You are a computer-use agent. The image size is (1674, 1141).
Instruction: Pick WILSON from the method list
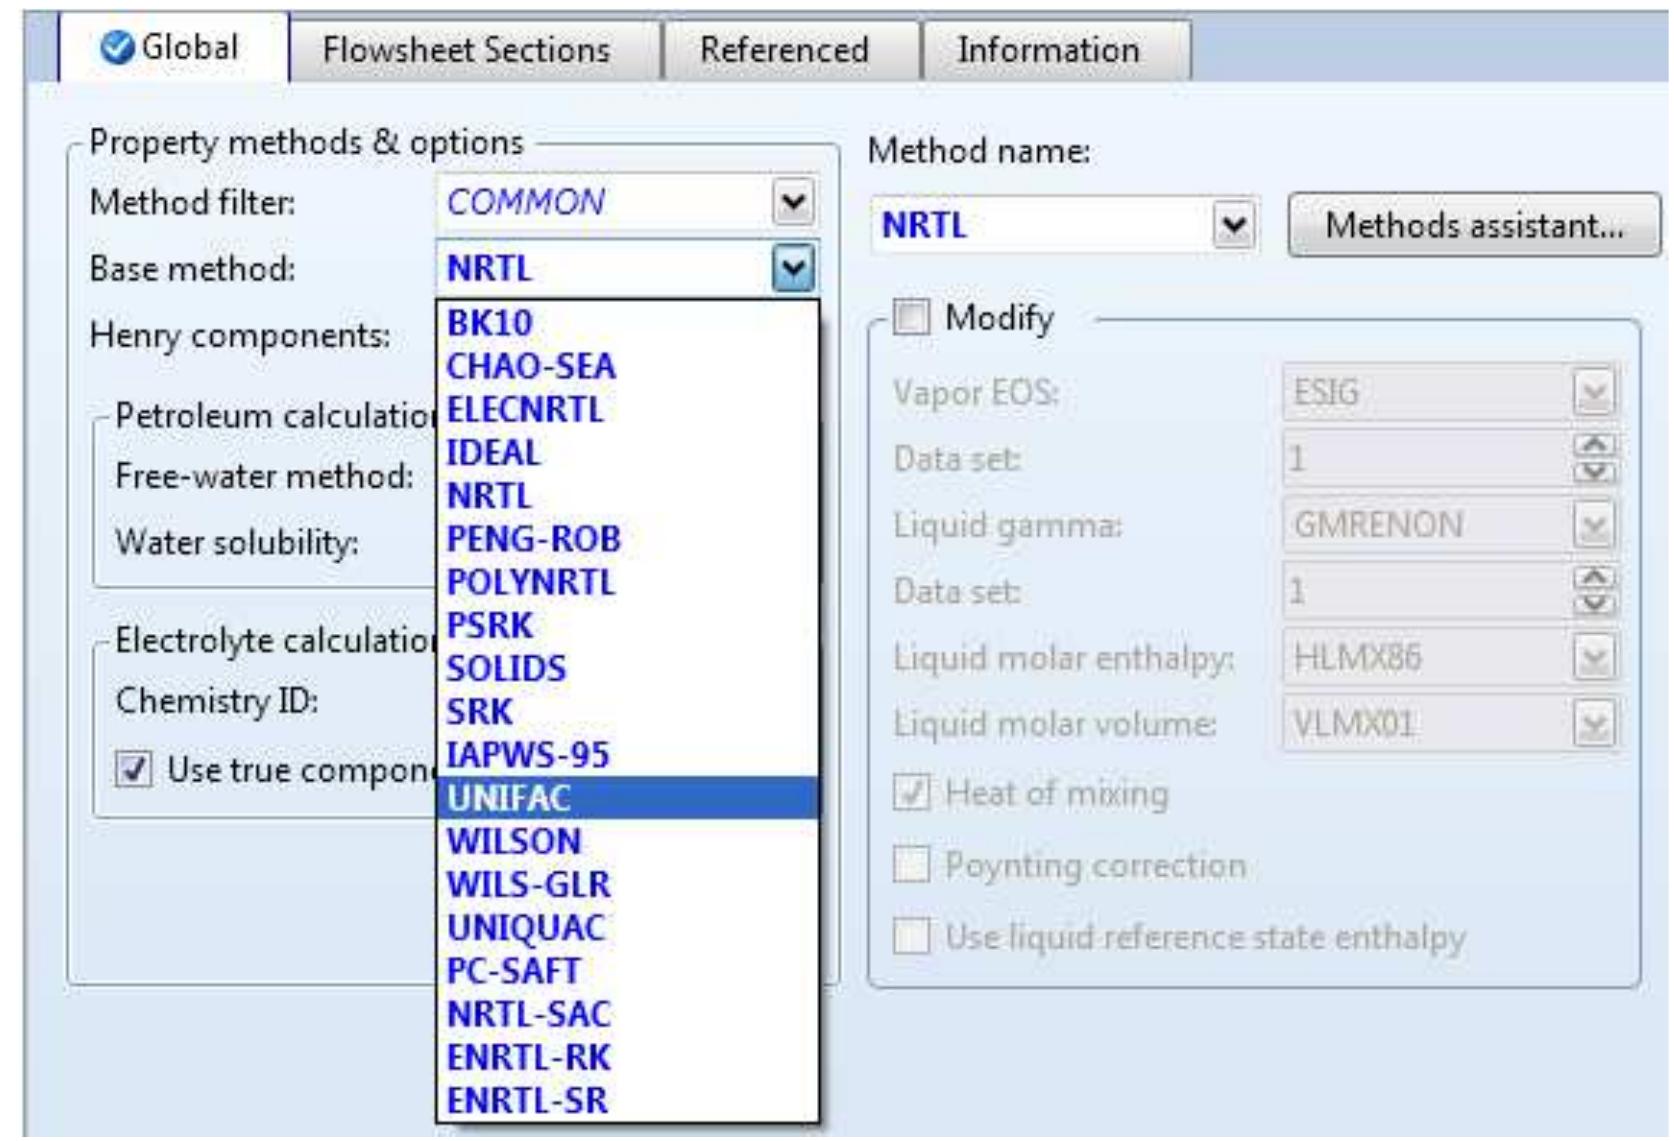tap(513, 841)
